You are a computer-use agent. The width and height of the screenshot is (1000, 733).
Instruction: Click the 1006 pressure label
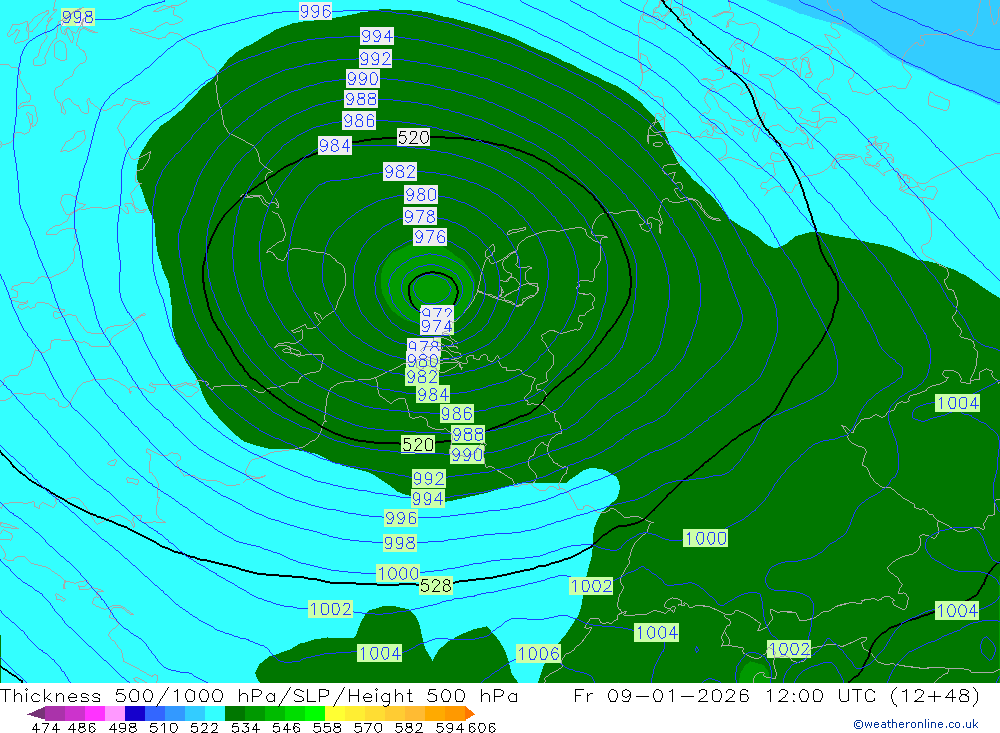click(x=538, y=653)
